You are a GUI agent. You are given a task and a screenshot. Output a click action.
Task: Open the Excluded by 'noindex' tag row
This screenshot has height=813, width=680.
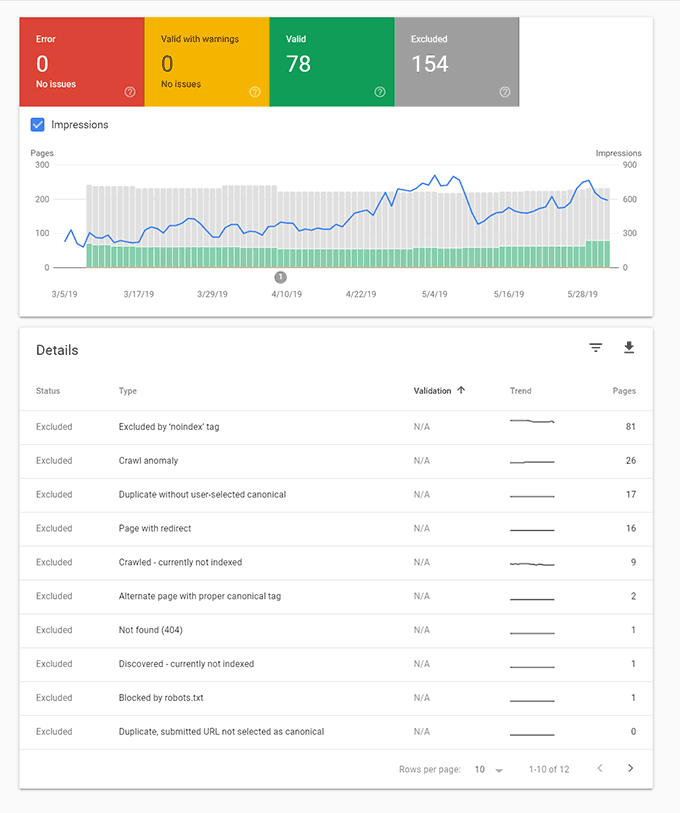[x=336, y=427]
